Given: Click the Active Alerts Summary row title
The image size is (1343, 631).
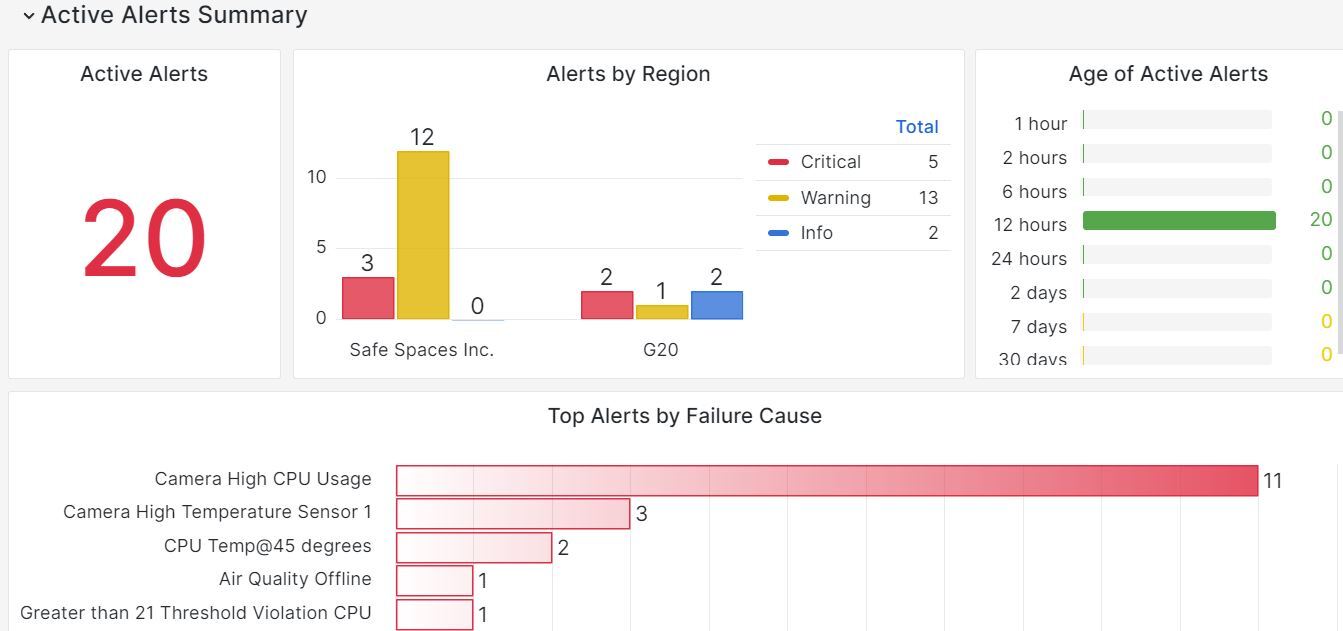Looking at the screenshot, I should [x=174, y=16].
